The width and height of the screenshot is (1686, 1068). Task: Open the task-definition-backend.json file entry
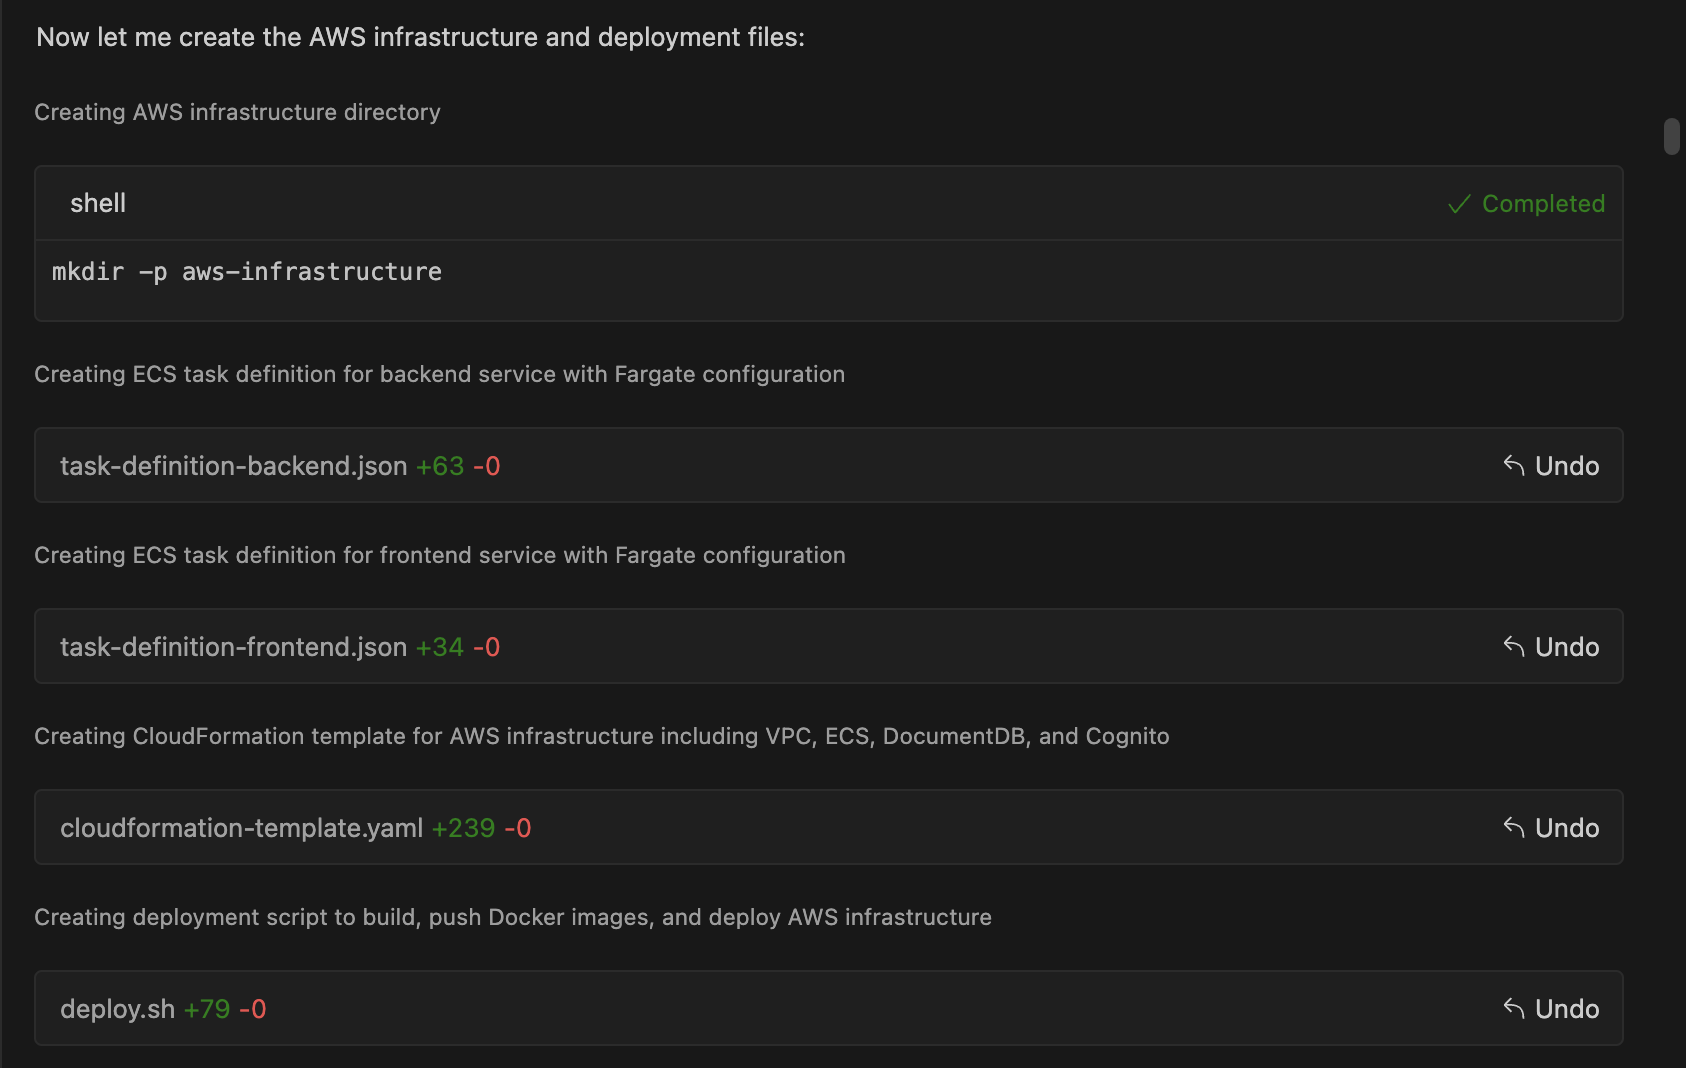point(233,466)
